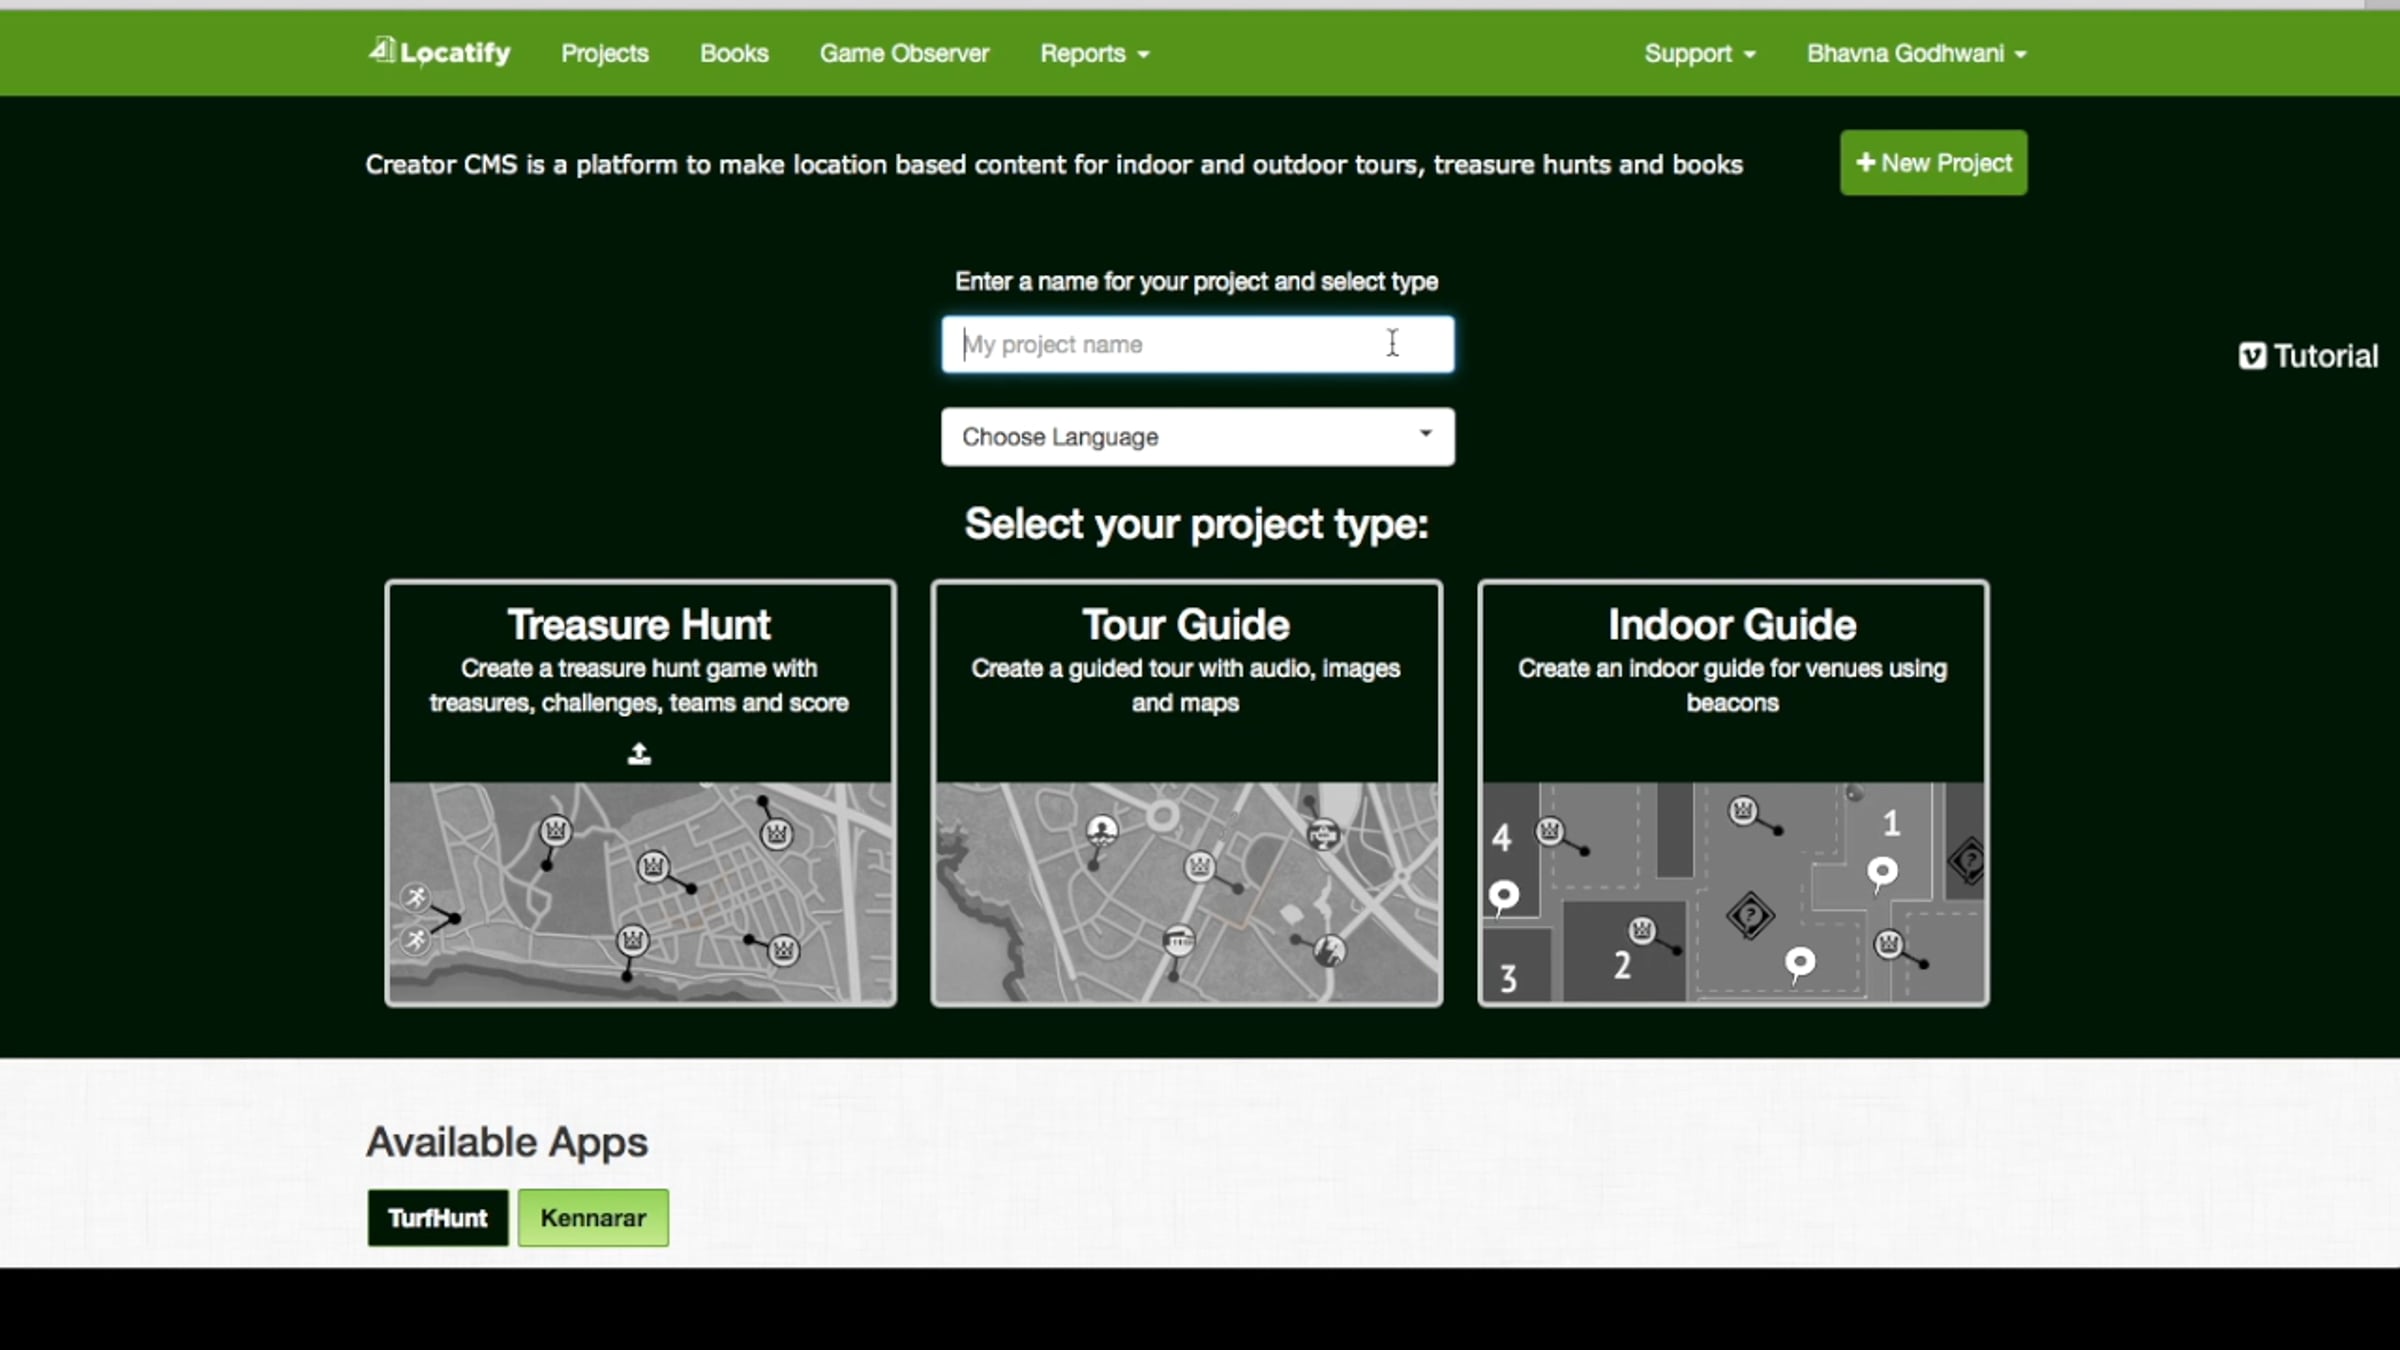Select the TurfHunt app button
2400x1350 pixels.
coord(437,1217)
